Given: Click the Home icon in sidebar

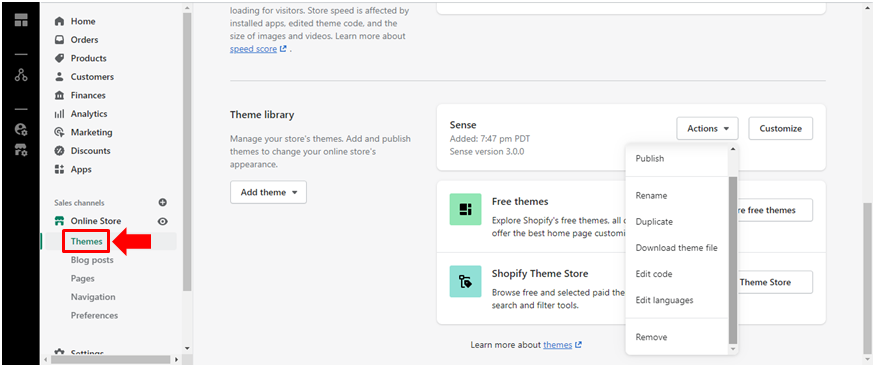Looking at the screenshot, I should (60, 21).
